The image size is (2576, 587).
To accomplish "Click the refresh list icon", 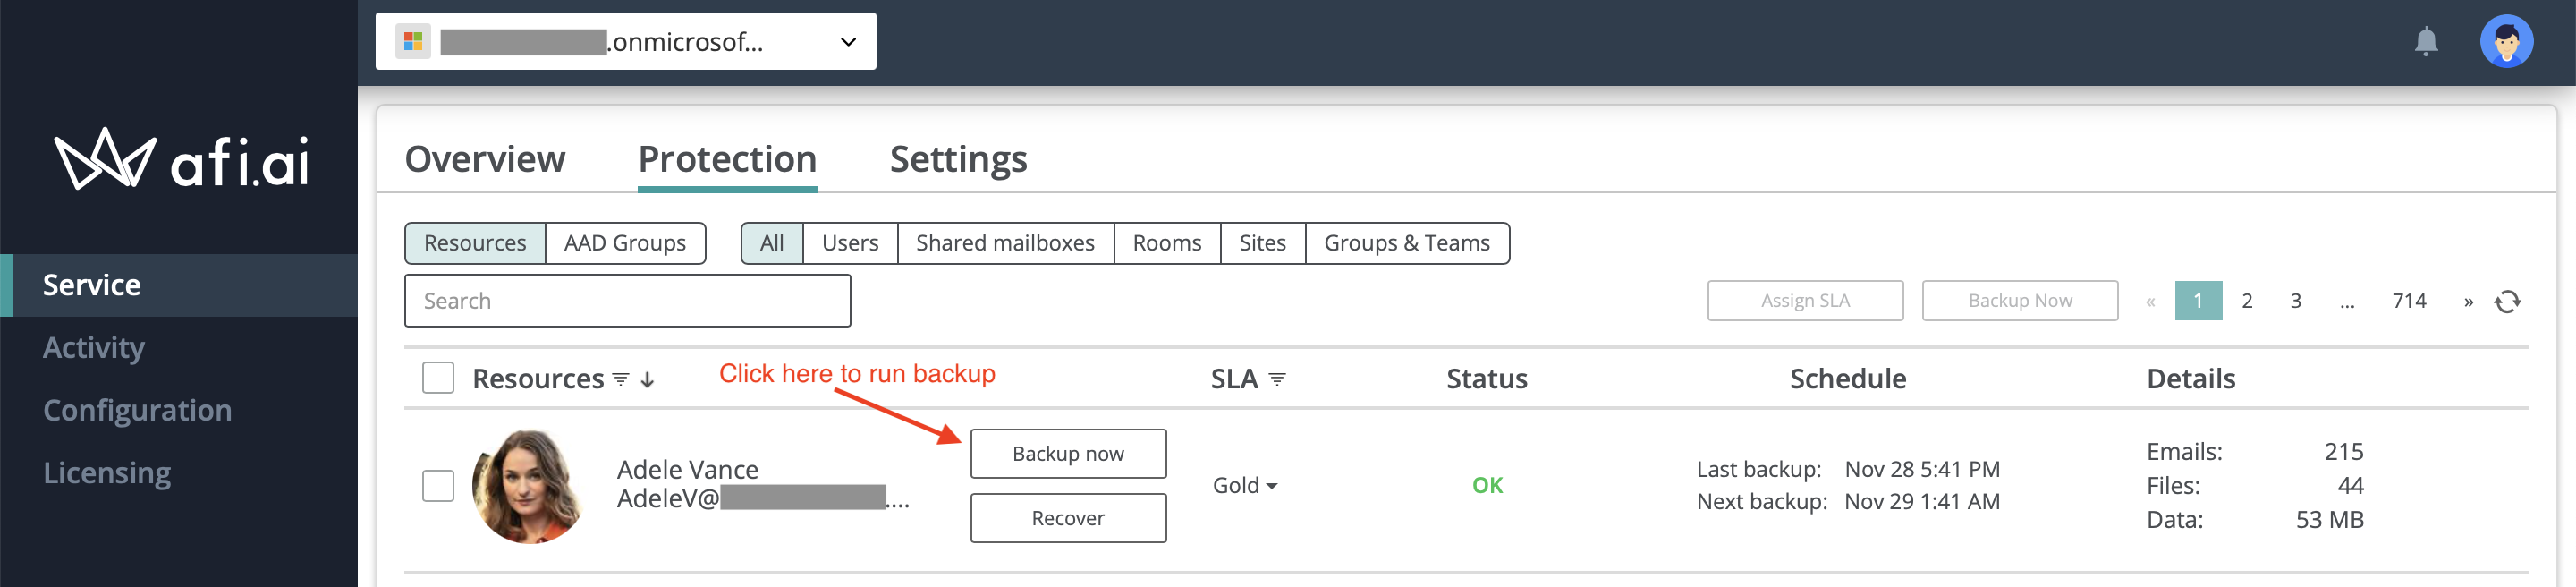I will [2506, 301].
